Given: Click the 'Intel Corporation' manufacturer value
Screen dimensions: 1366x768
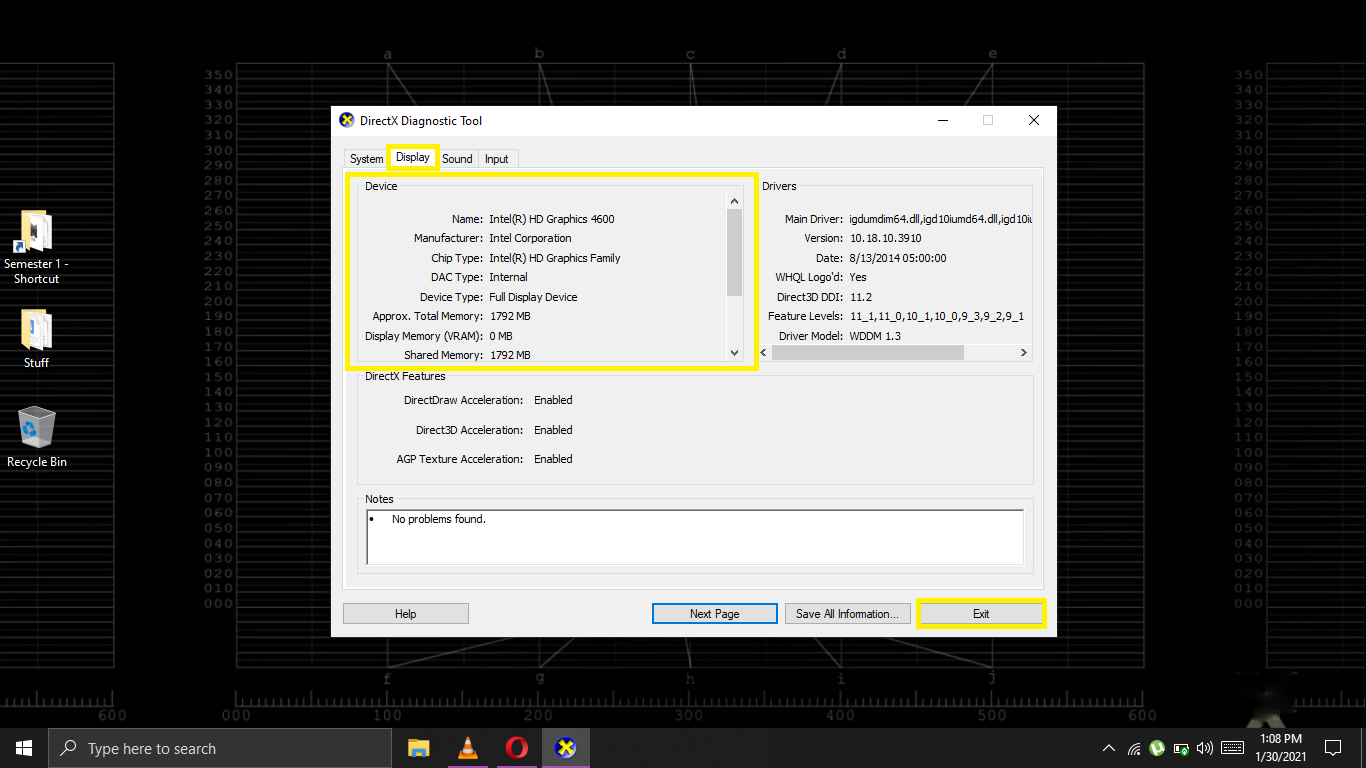Looking at the screenshot, I should coord(530,238).
